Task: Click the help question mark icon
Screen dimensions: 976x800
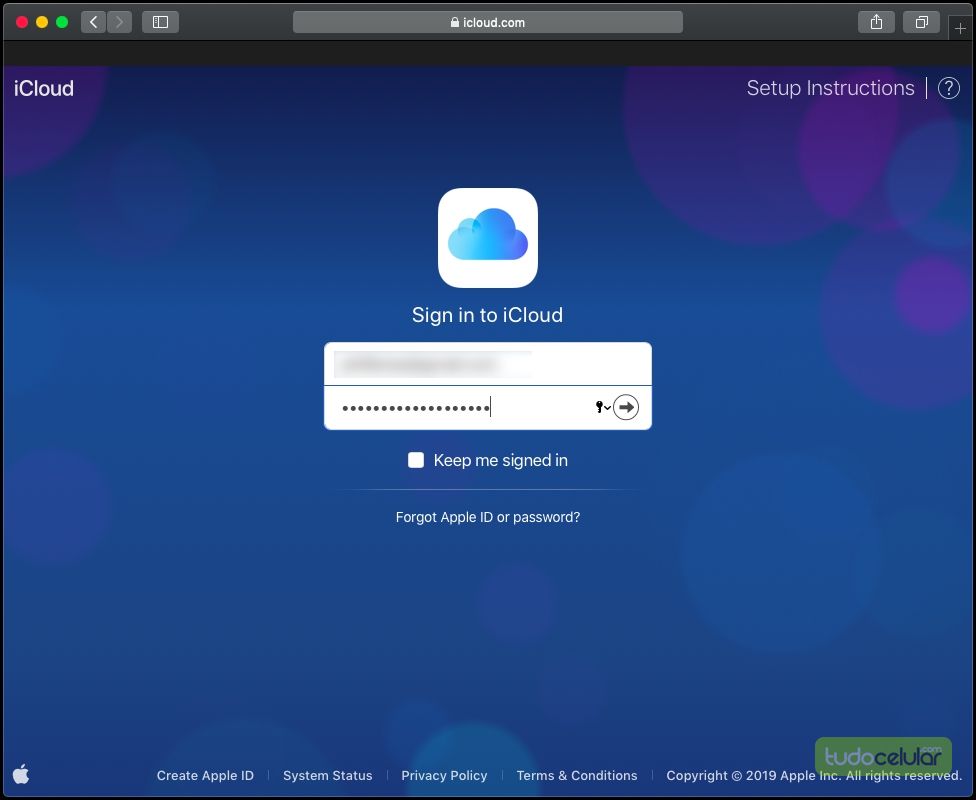Action: coord(948,88)
